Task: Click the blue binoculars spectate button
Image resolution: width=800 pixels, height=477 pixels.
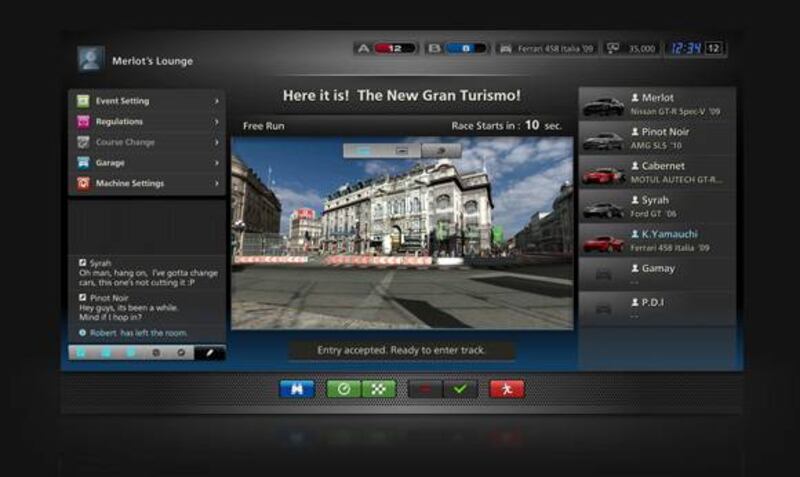Action: [x=297, y=389]
